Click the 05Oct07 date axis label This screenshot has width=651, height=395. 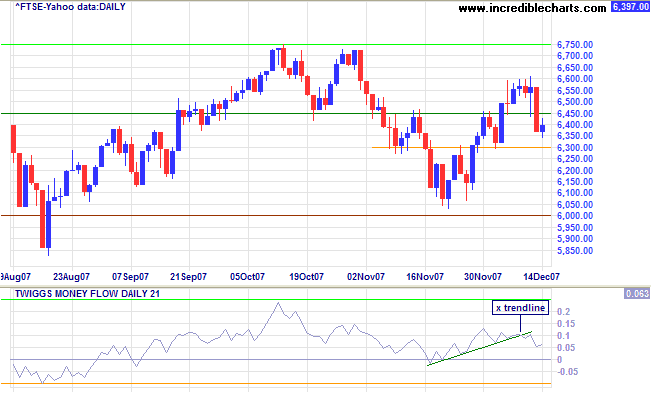point(247,277)
